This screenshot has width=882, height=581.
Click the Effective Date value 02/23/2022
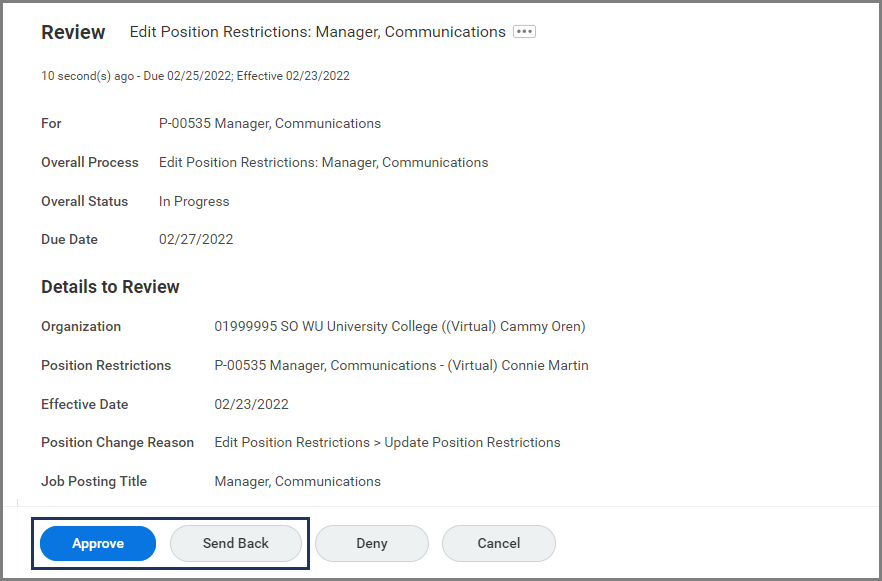251,404
